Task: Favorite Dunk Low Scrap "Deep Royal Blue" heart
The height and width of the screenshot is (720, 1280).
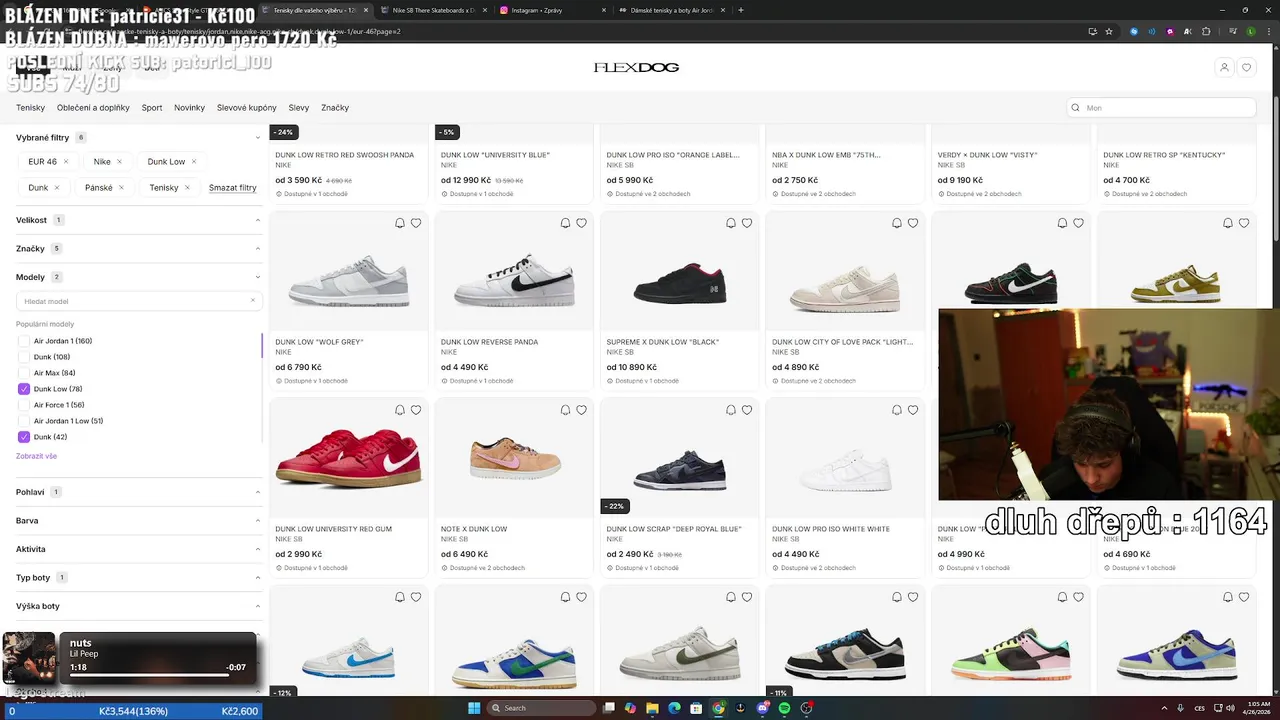Action: [x=747, y=410]
